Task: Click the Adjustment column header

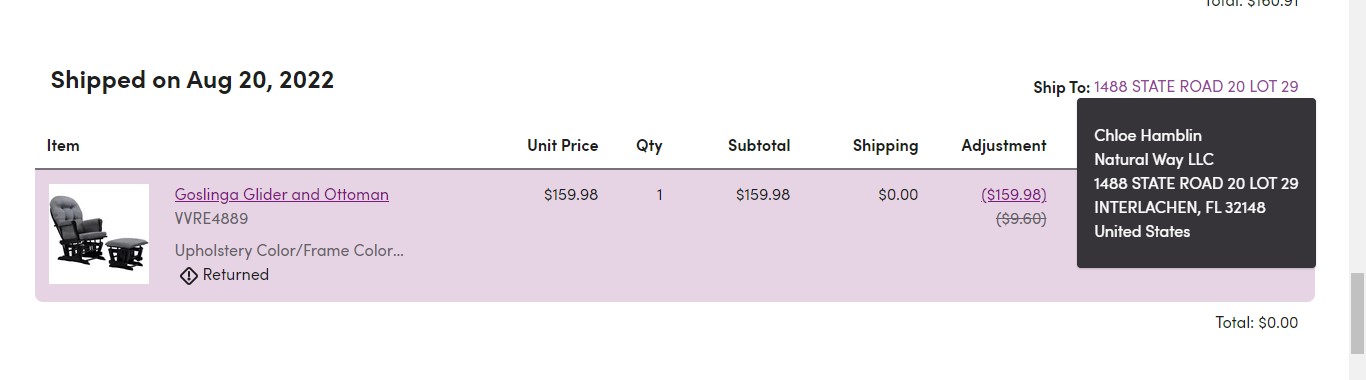Action: [1004, 146]
